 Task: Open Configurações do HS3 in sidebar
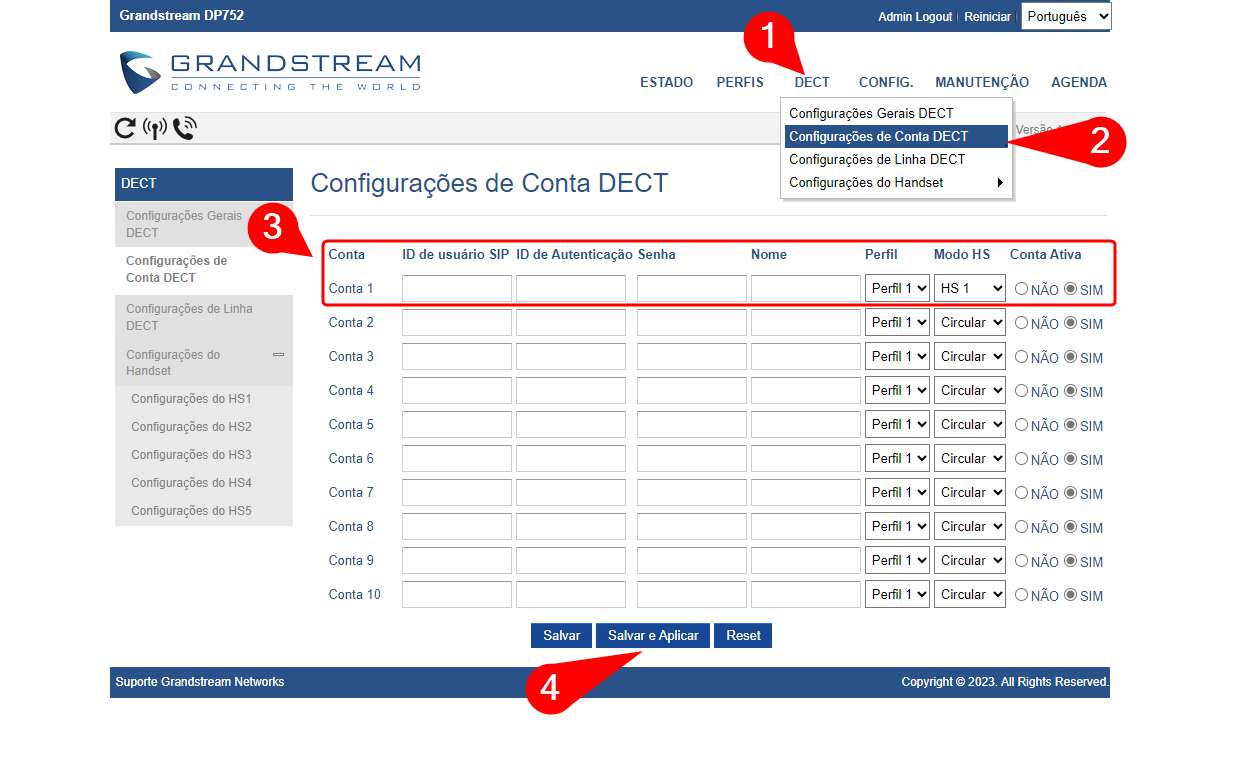pyautogui.click(x=191, y=455)
